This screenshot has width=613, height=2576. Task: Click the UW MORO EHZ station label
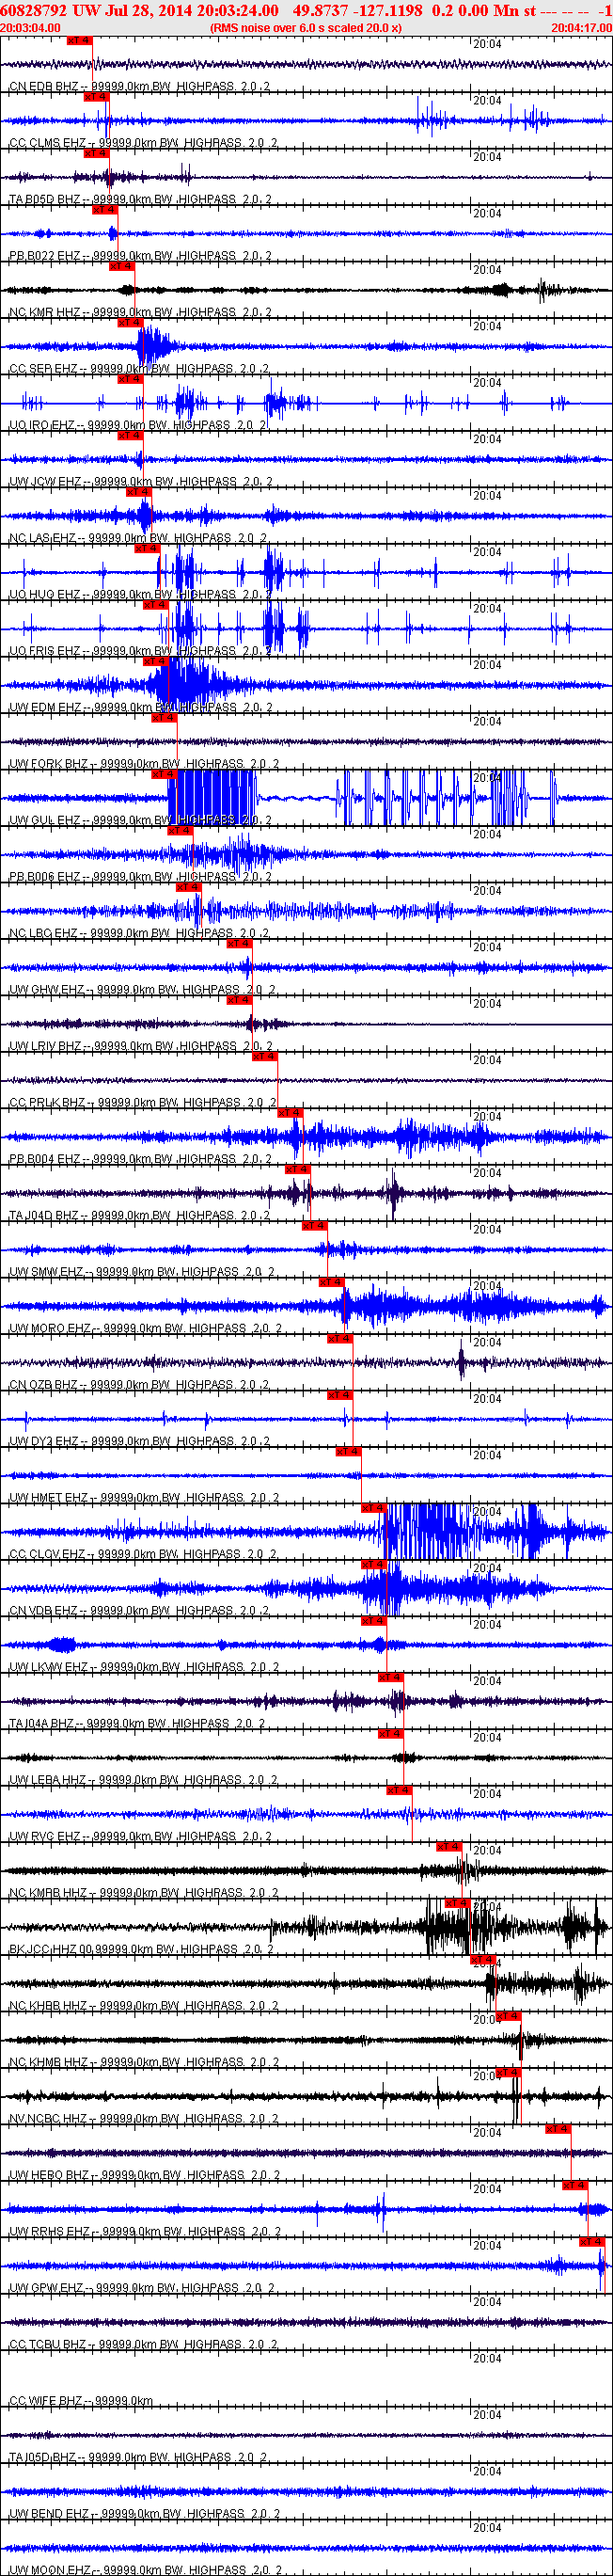145,1330
